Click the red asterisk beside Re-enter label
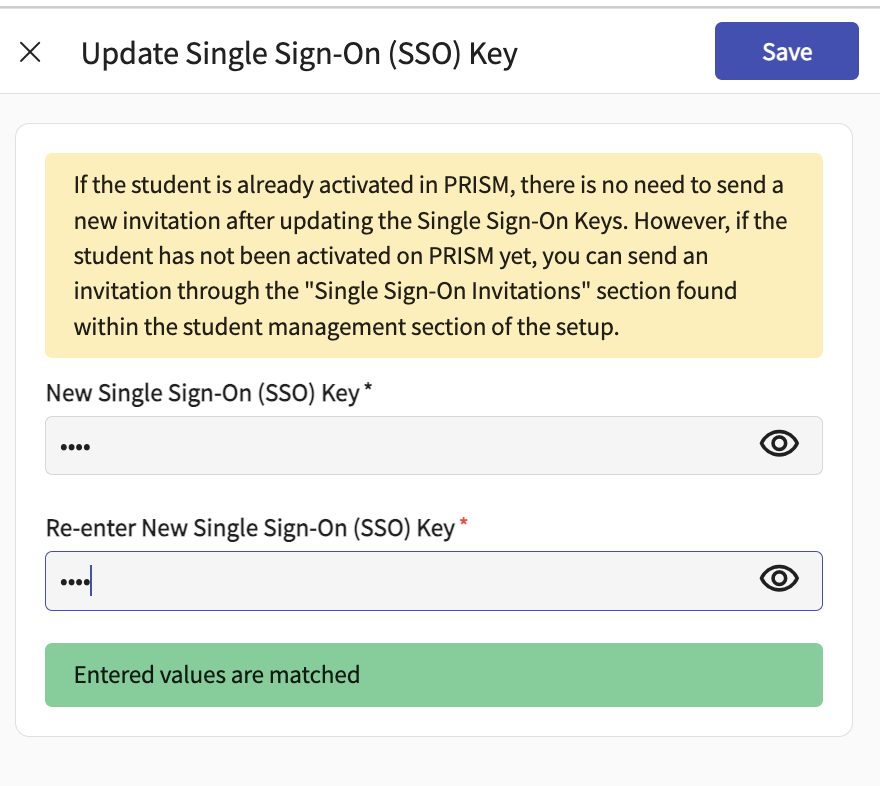880x786 pixels. 463,525
